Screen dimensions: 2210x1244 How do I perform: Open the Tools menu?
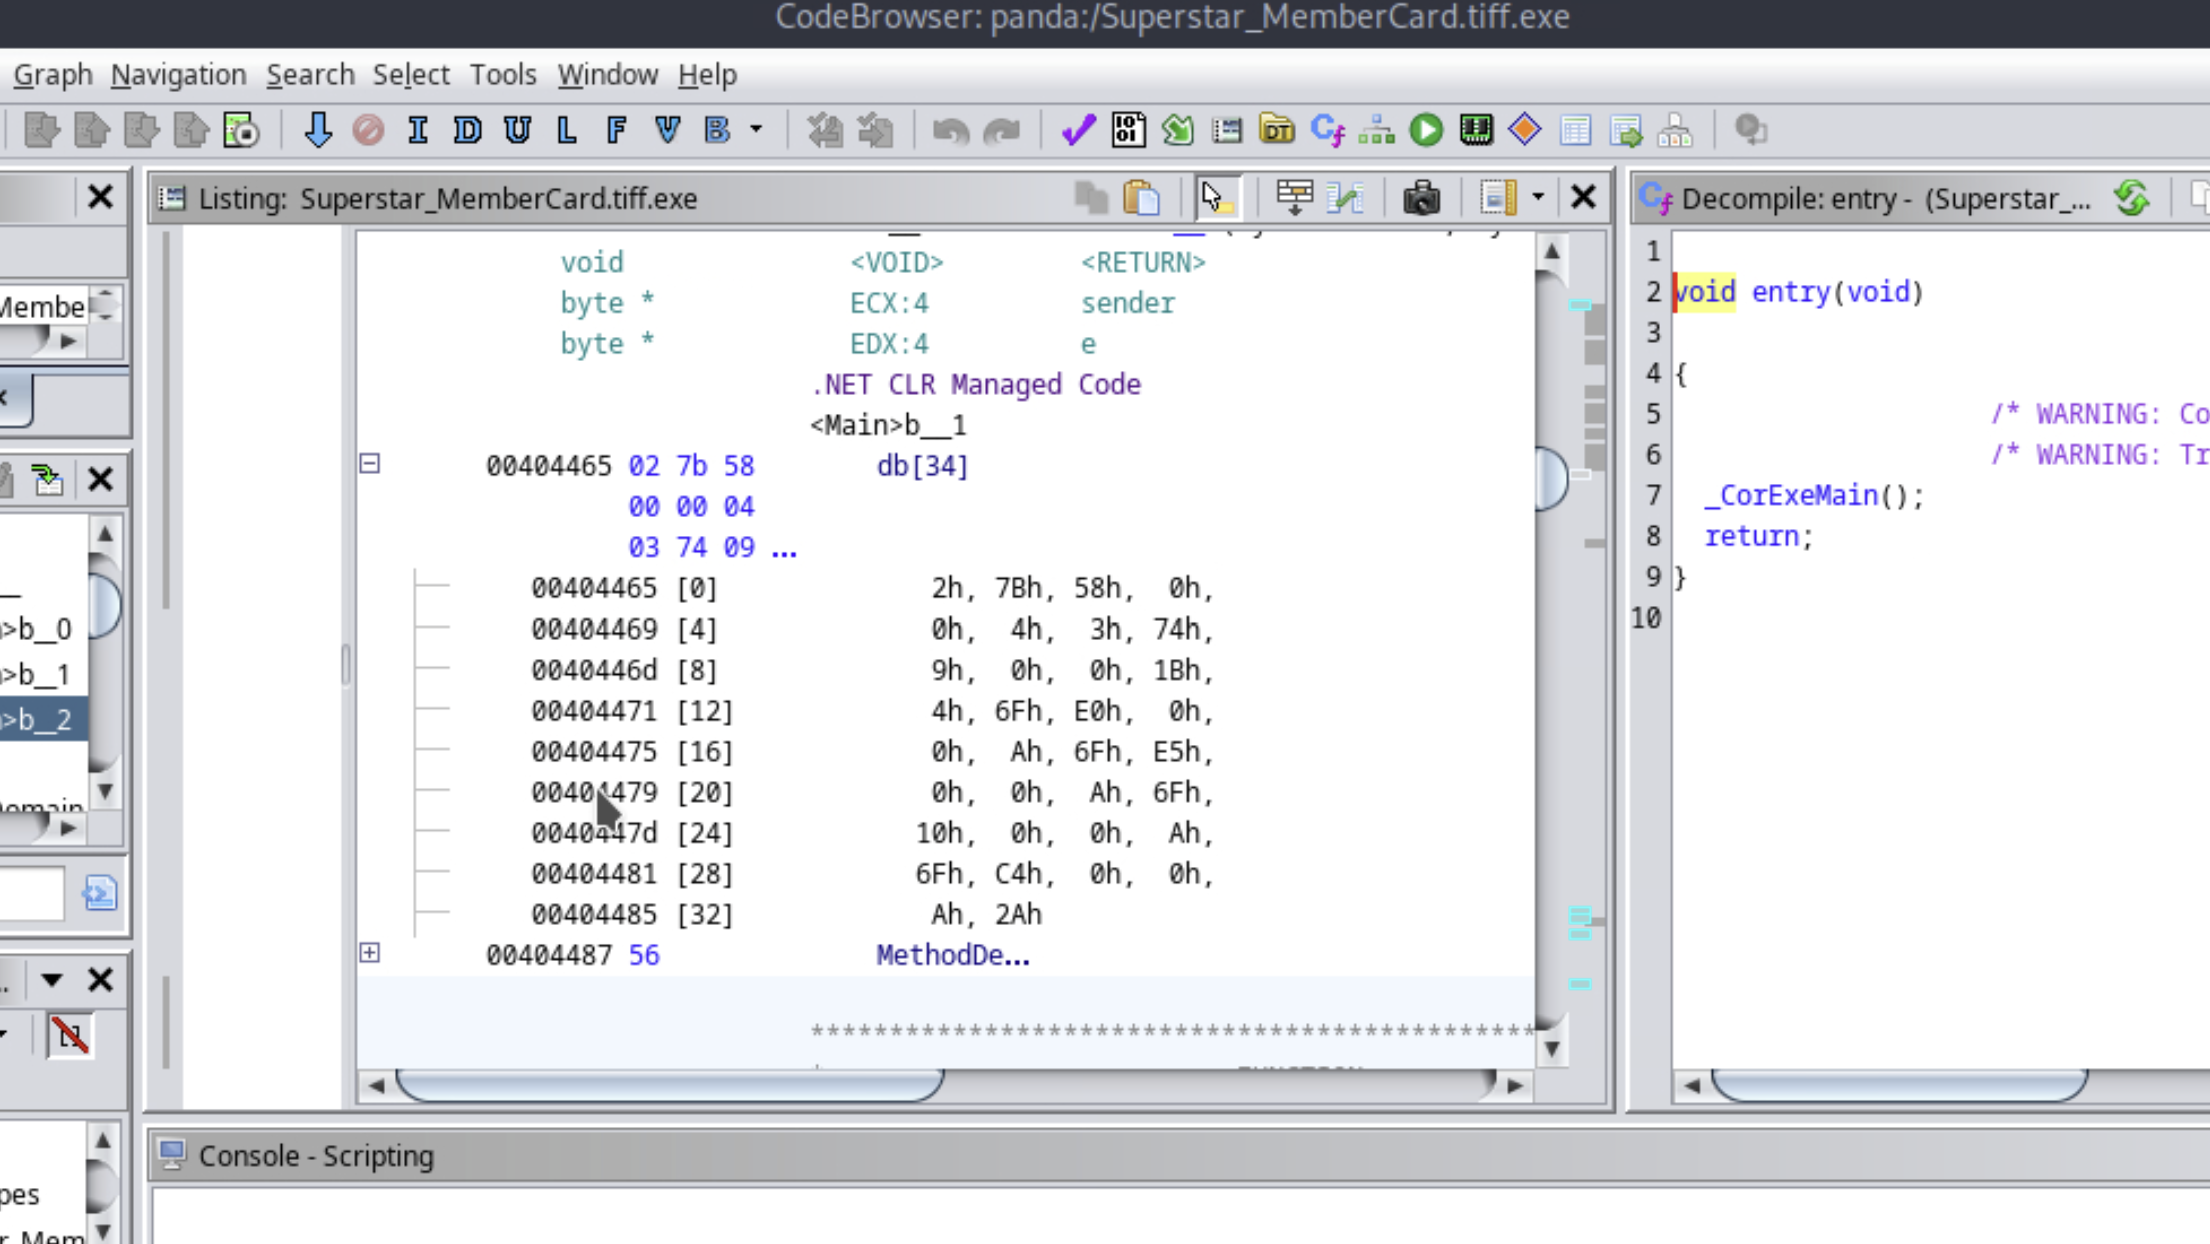click(503, 75)
